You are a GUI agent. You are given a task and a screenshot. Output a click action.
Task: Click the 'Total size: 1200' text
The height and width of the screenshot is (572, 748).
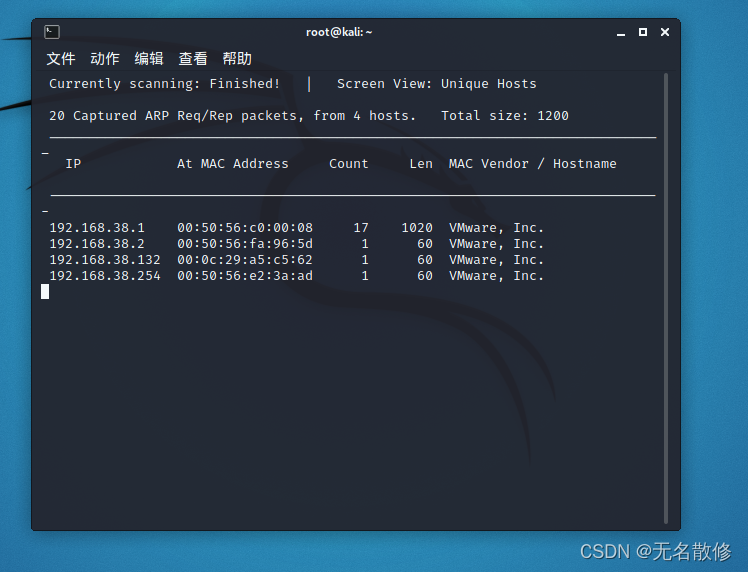[x=505, y=115]
